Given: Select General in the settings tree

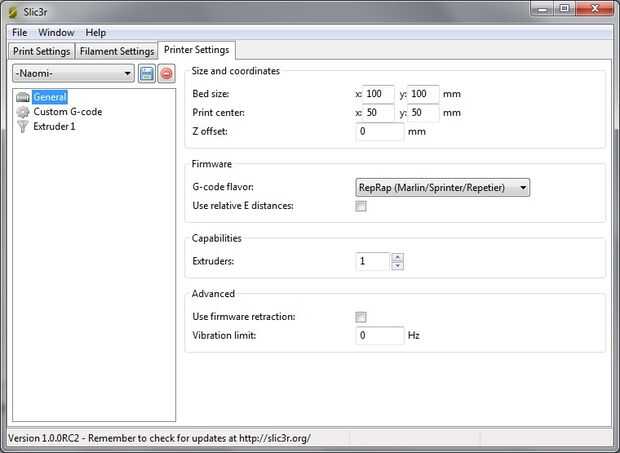Looking at the screenshot, I should 50,97.
